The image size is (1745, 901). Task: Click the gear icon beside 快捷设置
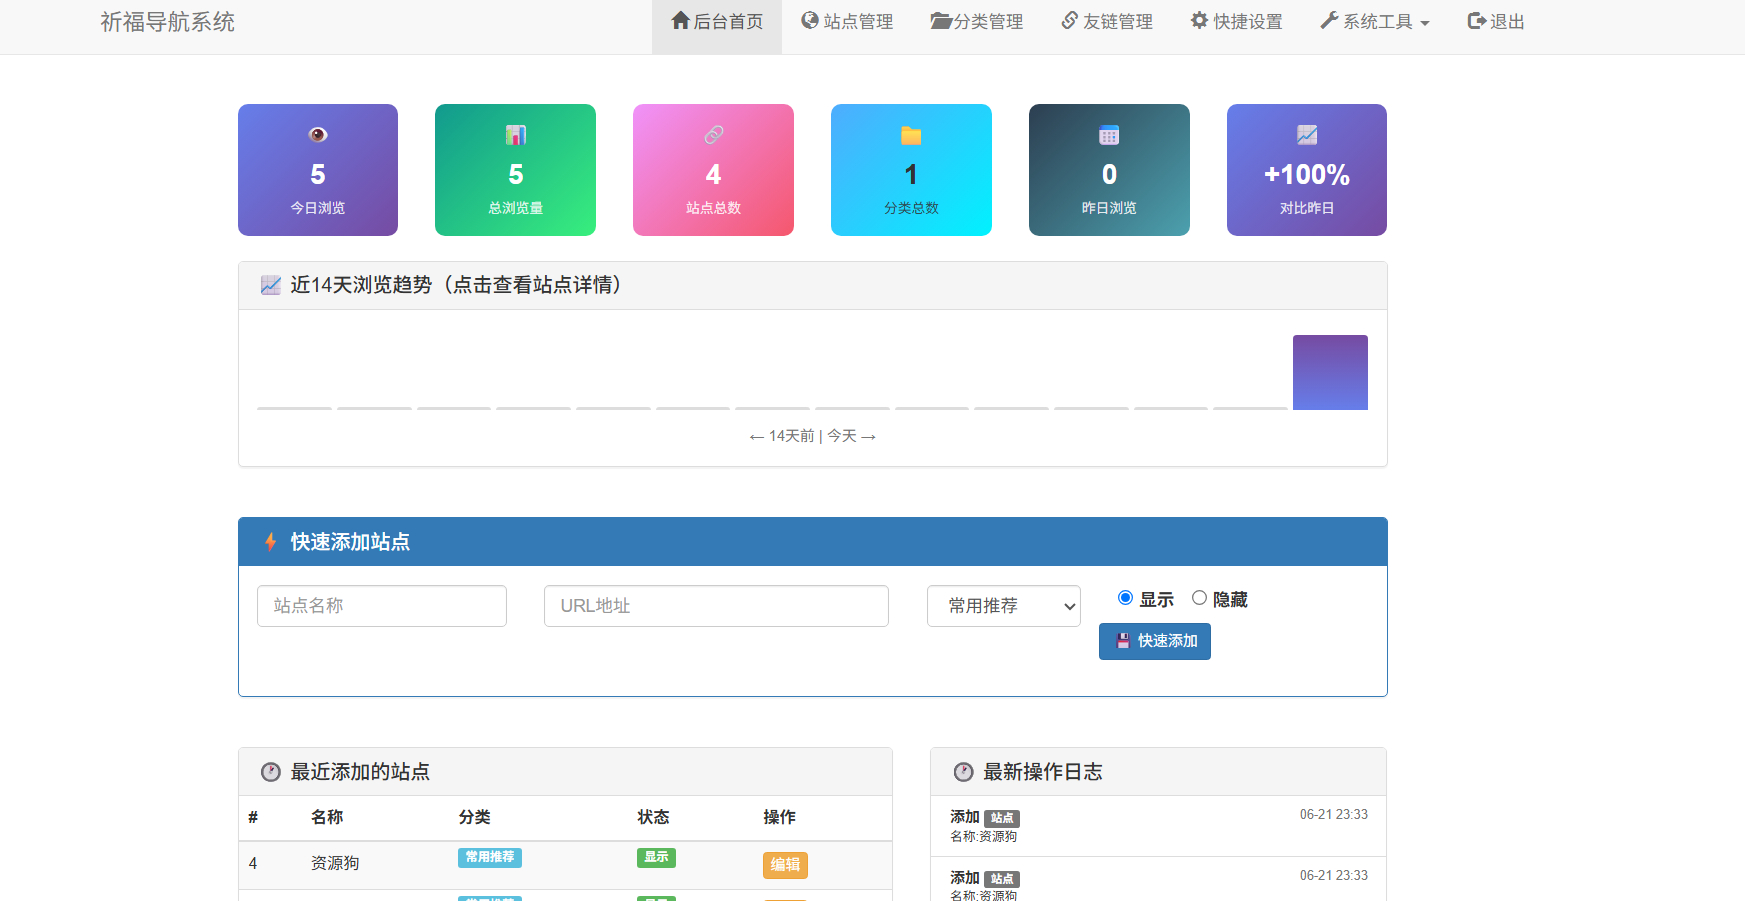point(1199,21)
